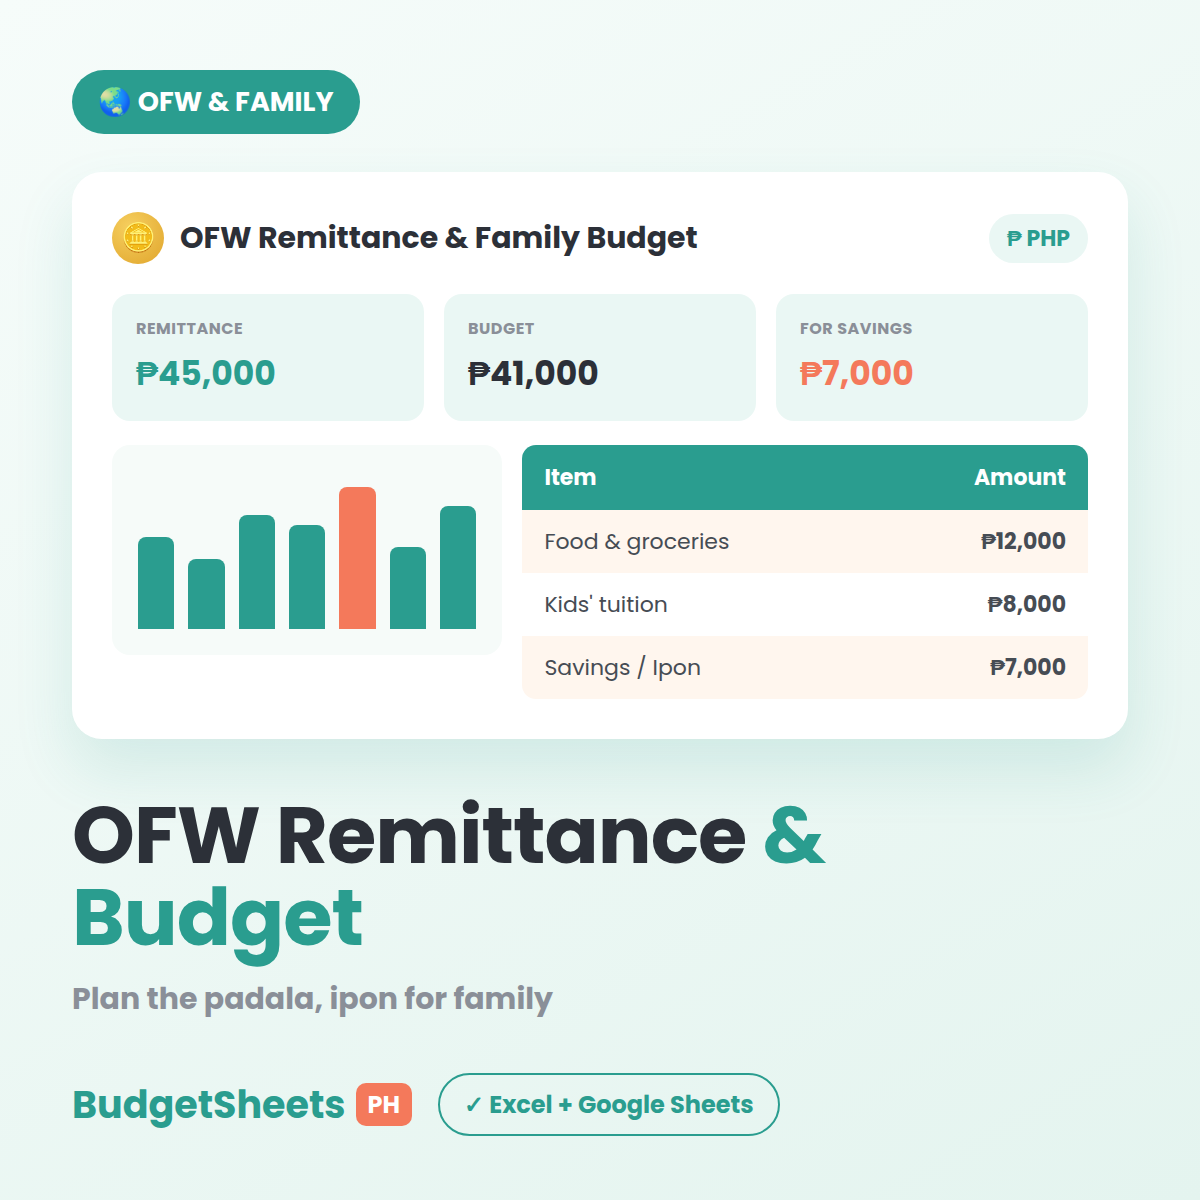
Task: Open the Budget ₱41,000 card
Action: 600,357
